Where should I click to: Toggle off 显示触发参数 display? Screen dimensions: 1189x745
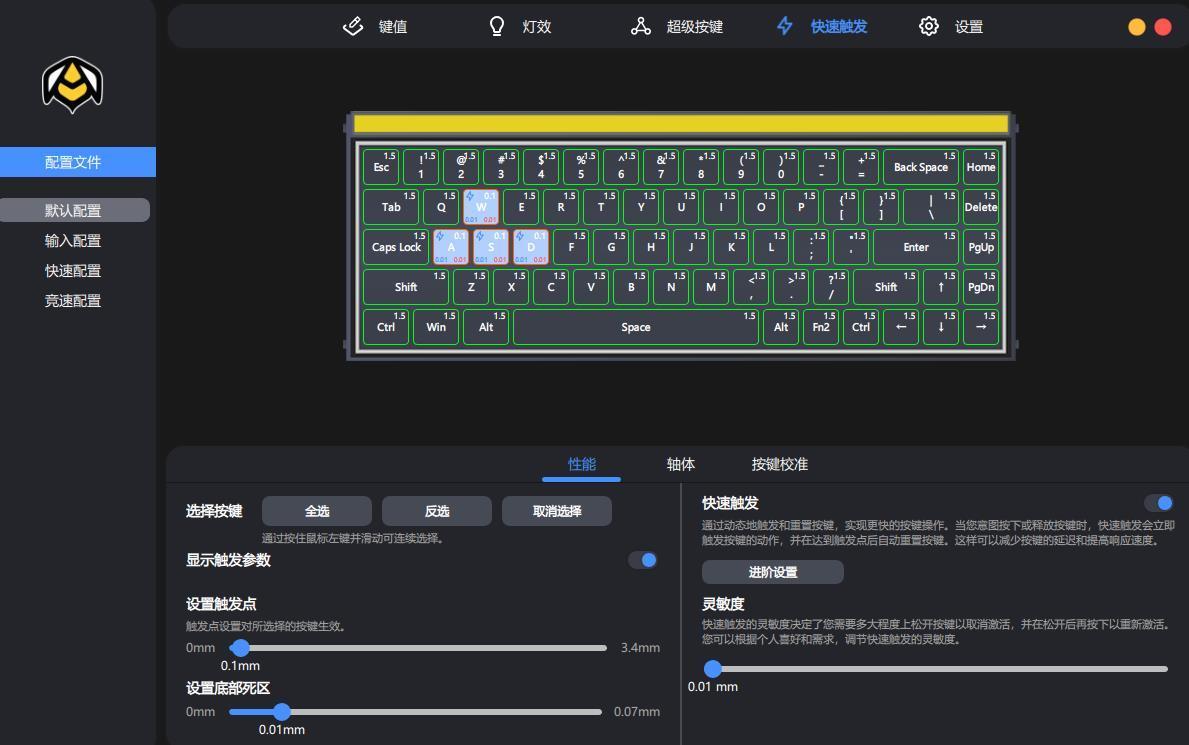coord(643,560)
